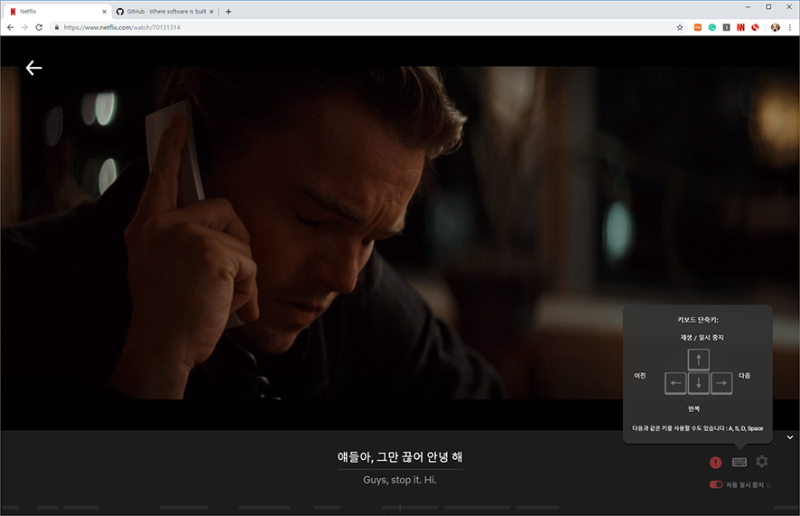Image resolution: width=800 pixels, height=516 pixels.
Task: Maximize the Chrome window
Action: coord(768,7)
